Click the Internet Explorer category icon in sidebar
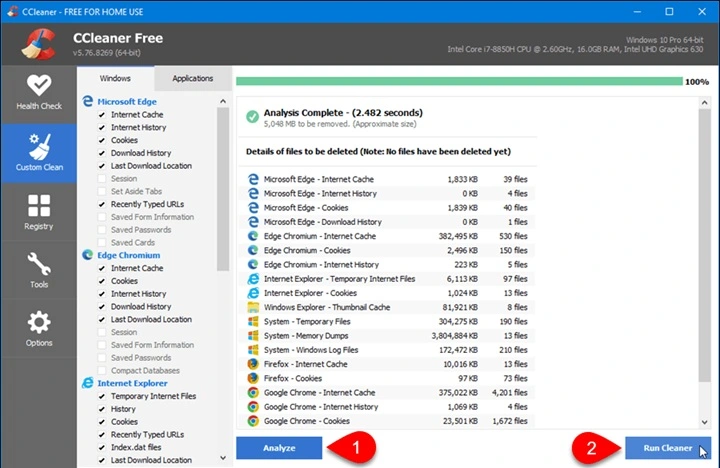The width and height of the screenshot is (720, 468). pos(88,383)
